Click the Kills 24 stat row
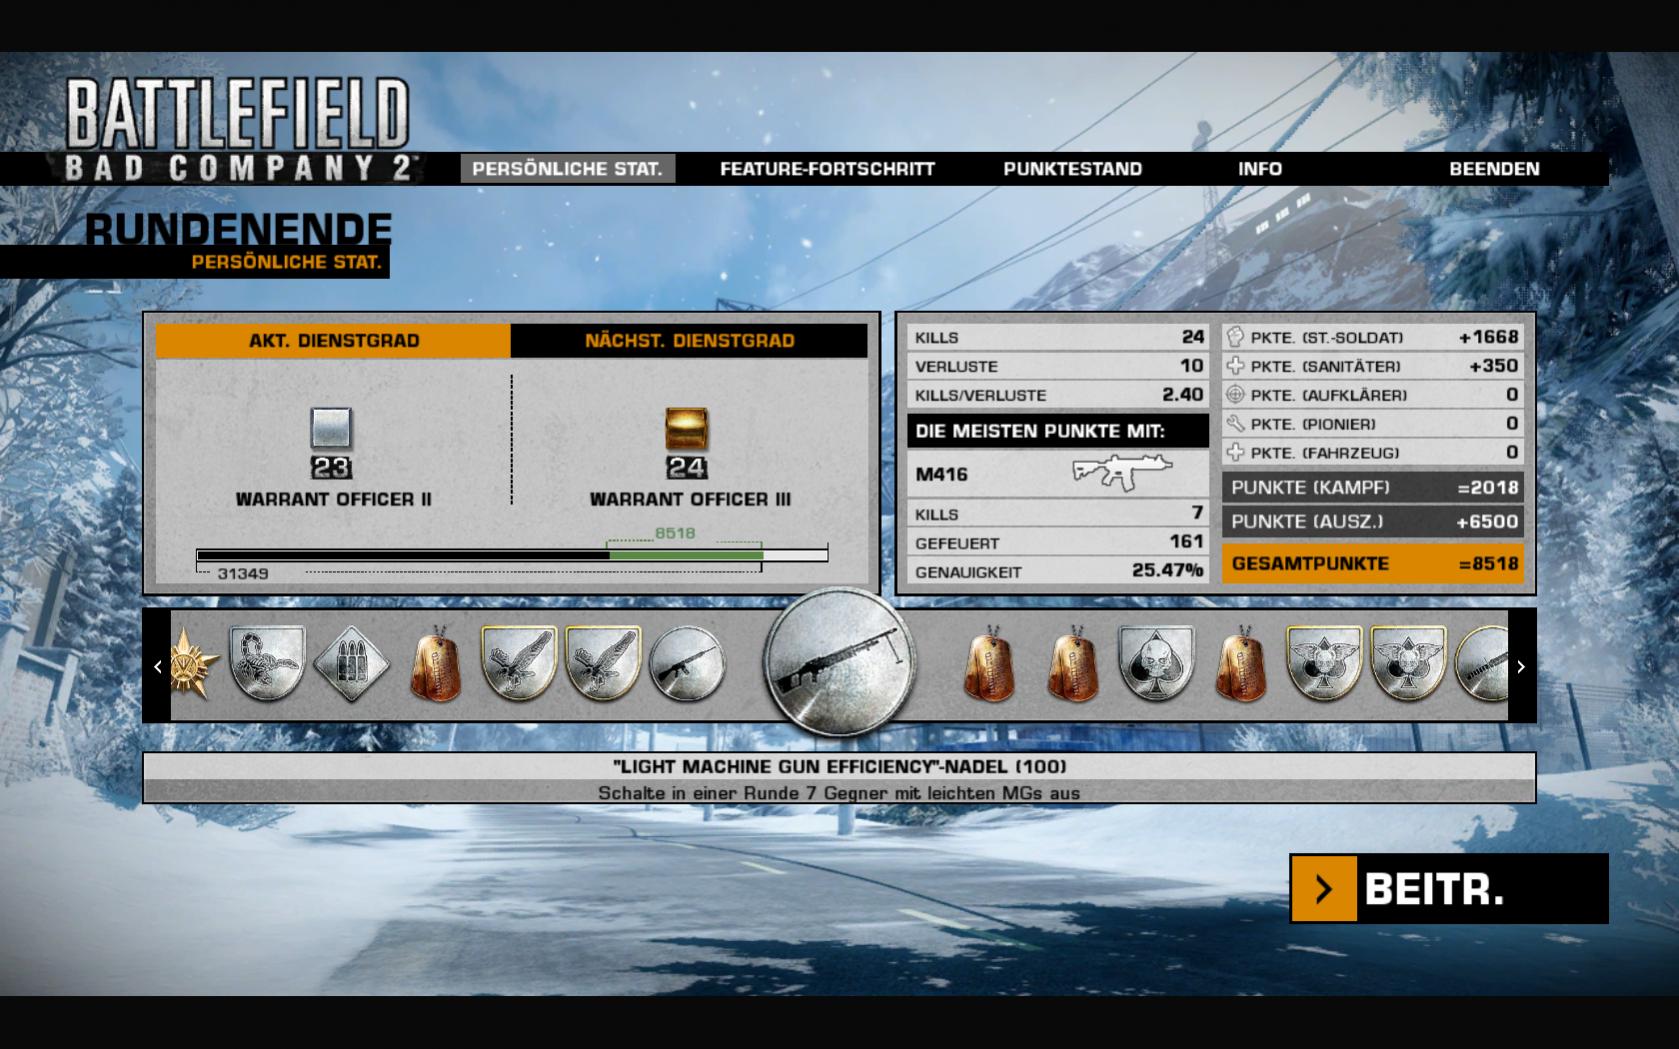The width and height of the screenshot is (1679, 1049). pyautogui.click(x=1058, y=337)
